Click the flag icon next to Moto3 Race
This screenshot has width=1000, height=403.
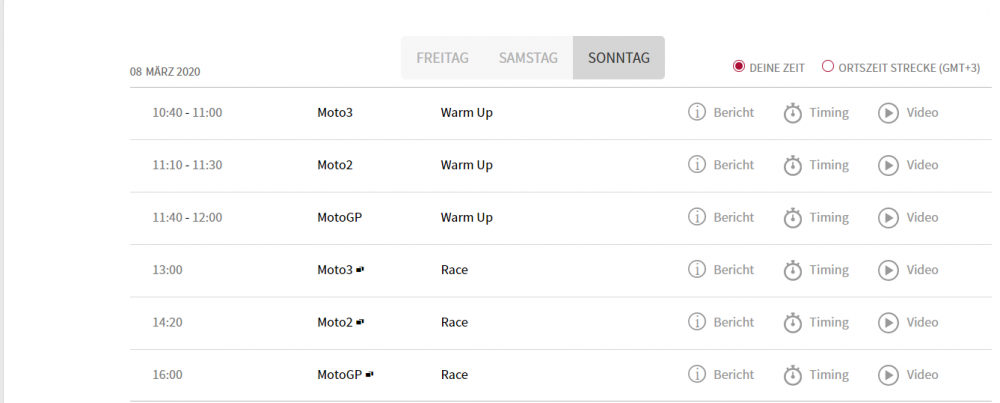coord(360,270)
